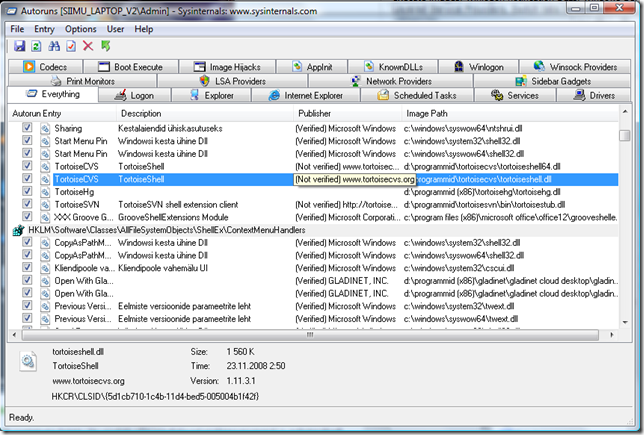This screenshot has height=435, width=644.
Task: Click the Refresh toolbar icon
Action: tap(36, 46)
